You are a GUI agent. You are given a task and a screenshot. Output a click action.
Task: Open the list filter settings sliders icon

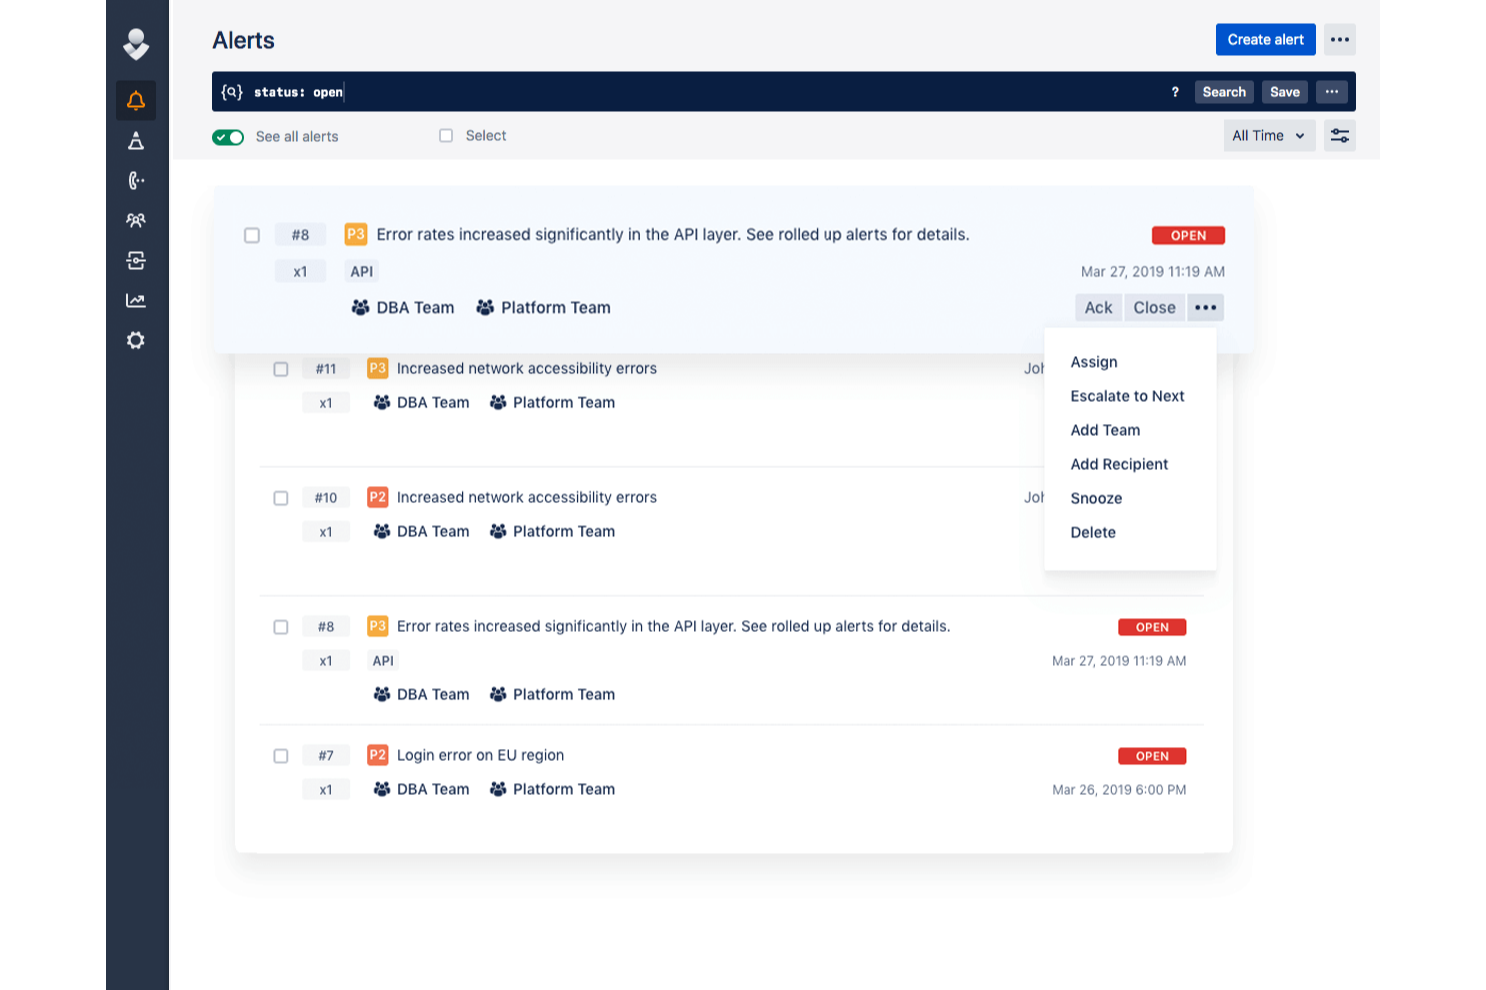tap(1340, 135)
